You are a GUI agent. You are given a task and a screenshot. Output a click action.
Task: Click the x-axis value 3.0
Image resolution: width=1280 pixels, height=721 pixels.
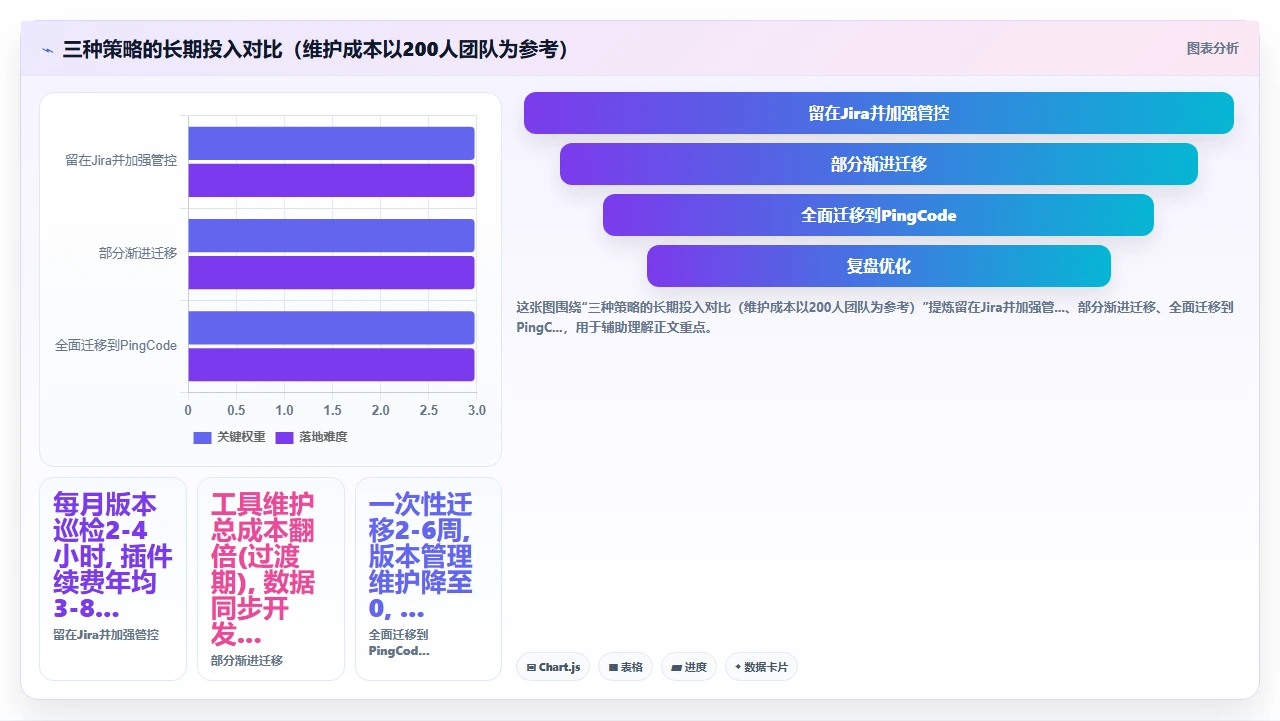pos(477,410)
